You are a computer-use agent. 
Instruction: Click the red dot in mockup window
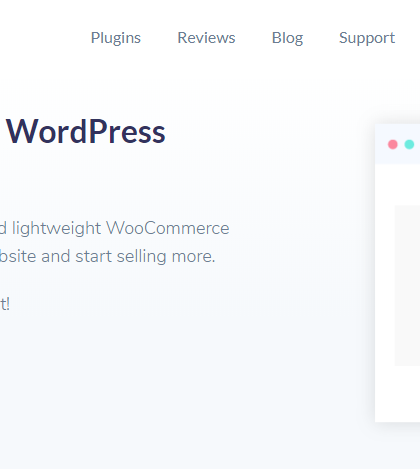tap(393, 144)
